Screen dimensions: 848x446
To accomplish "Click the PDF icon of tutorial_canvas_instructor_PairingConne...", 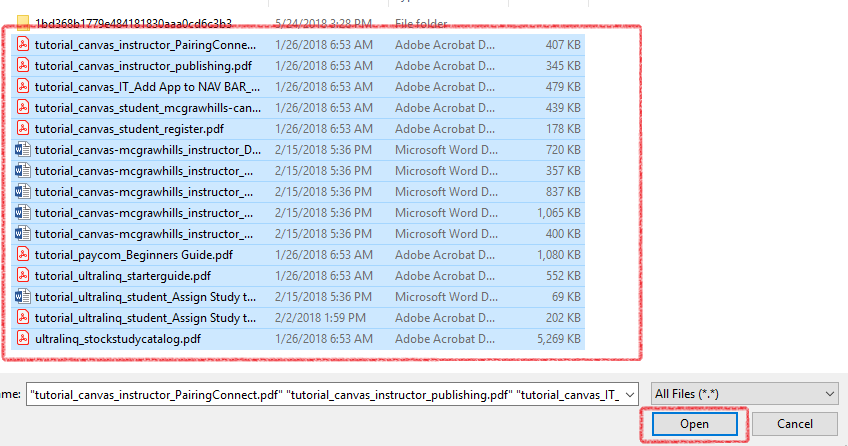I will coord(23,44).
